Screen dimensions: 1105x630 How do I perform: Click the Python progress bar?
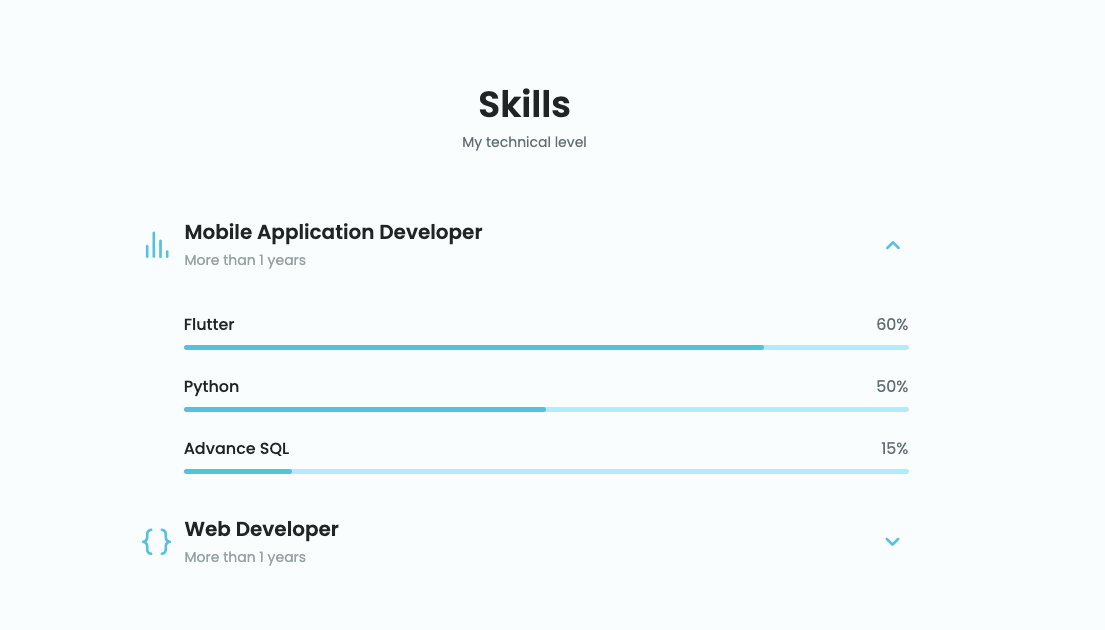click(546, 409)
